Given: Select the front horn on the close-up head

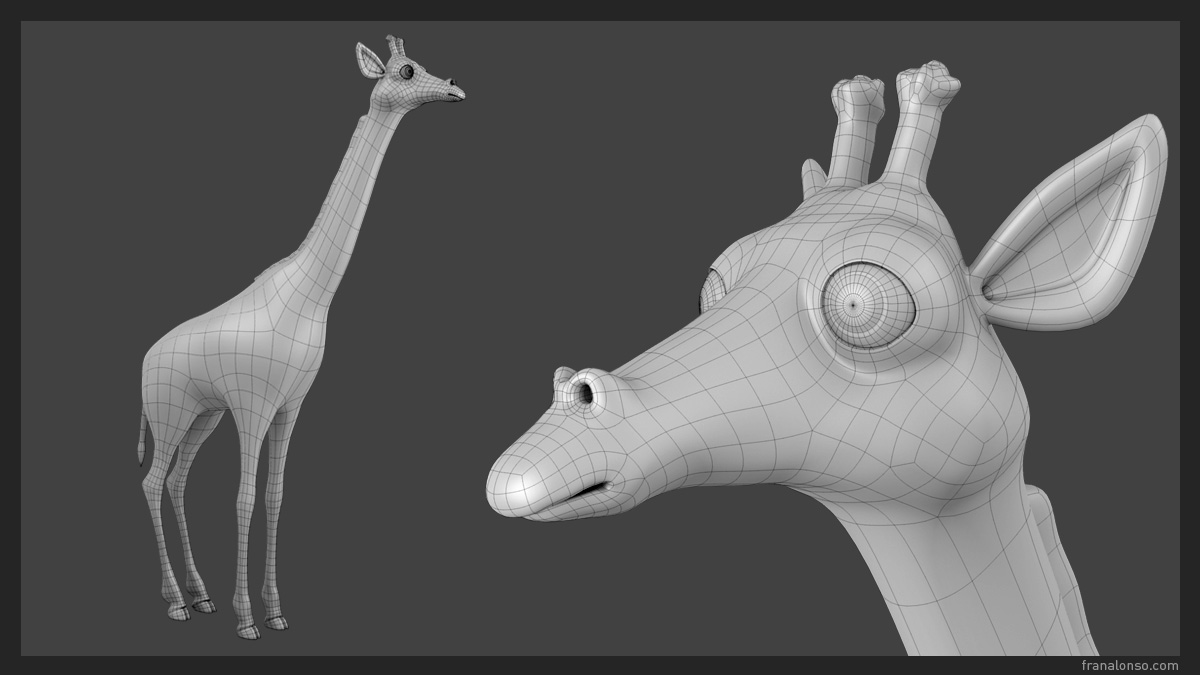Looking at the screenshot, I should click(x=857, y=130).
